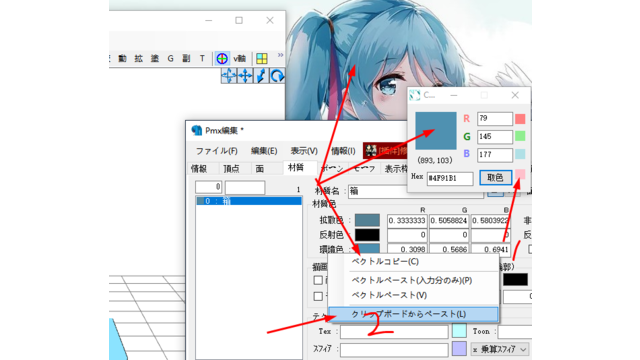Open the 情報(I) menu

(343, 151)
